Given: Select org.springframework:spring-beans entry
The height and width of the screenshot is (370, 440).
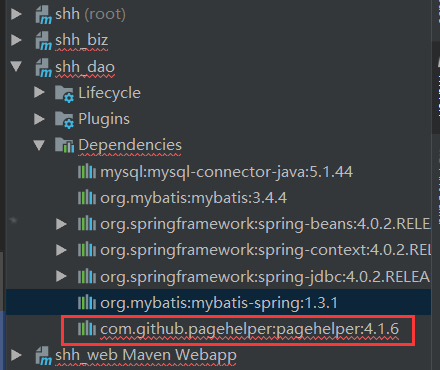Looking at the screenshot, I should pos(265,224).
